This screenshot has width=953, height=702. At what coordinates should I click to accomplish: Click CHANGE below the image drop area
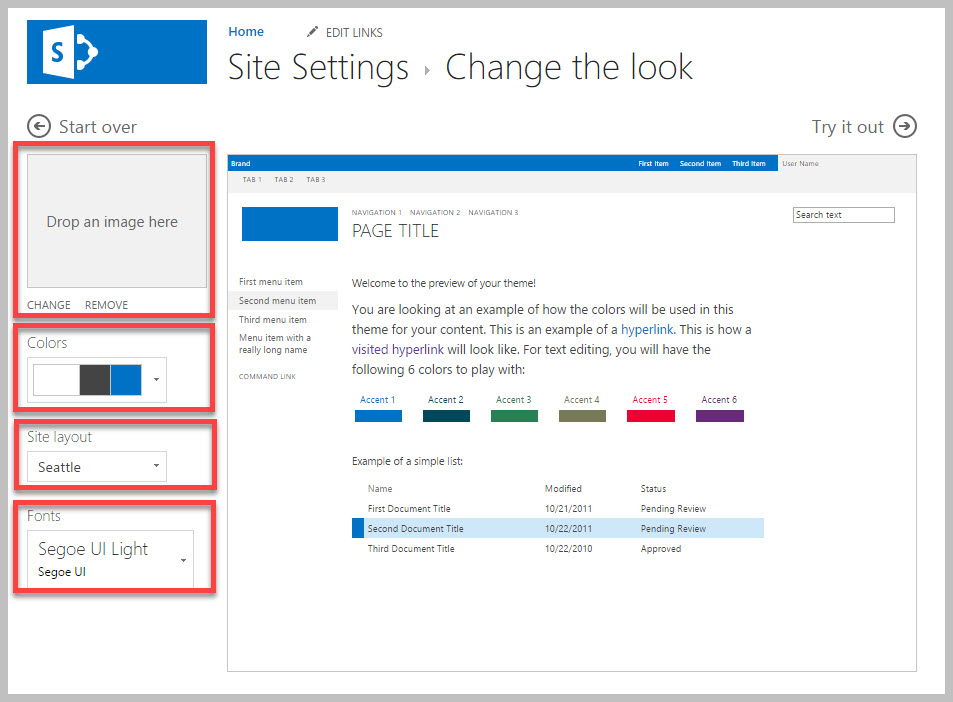point(48,304)
